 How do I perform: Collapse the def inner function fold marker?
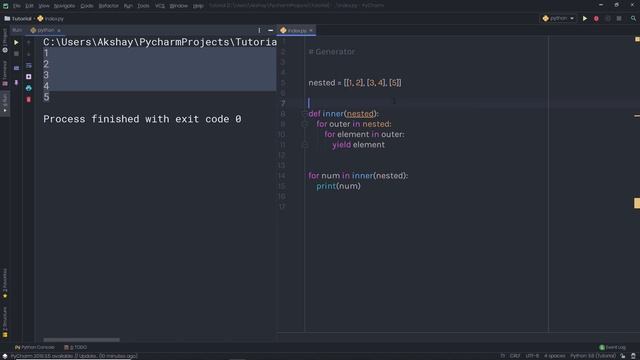(304, 114)
